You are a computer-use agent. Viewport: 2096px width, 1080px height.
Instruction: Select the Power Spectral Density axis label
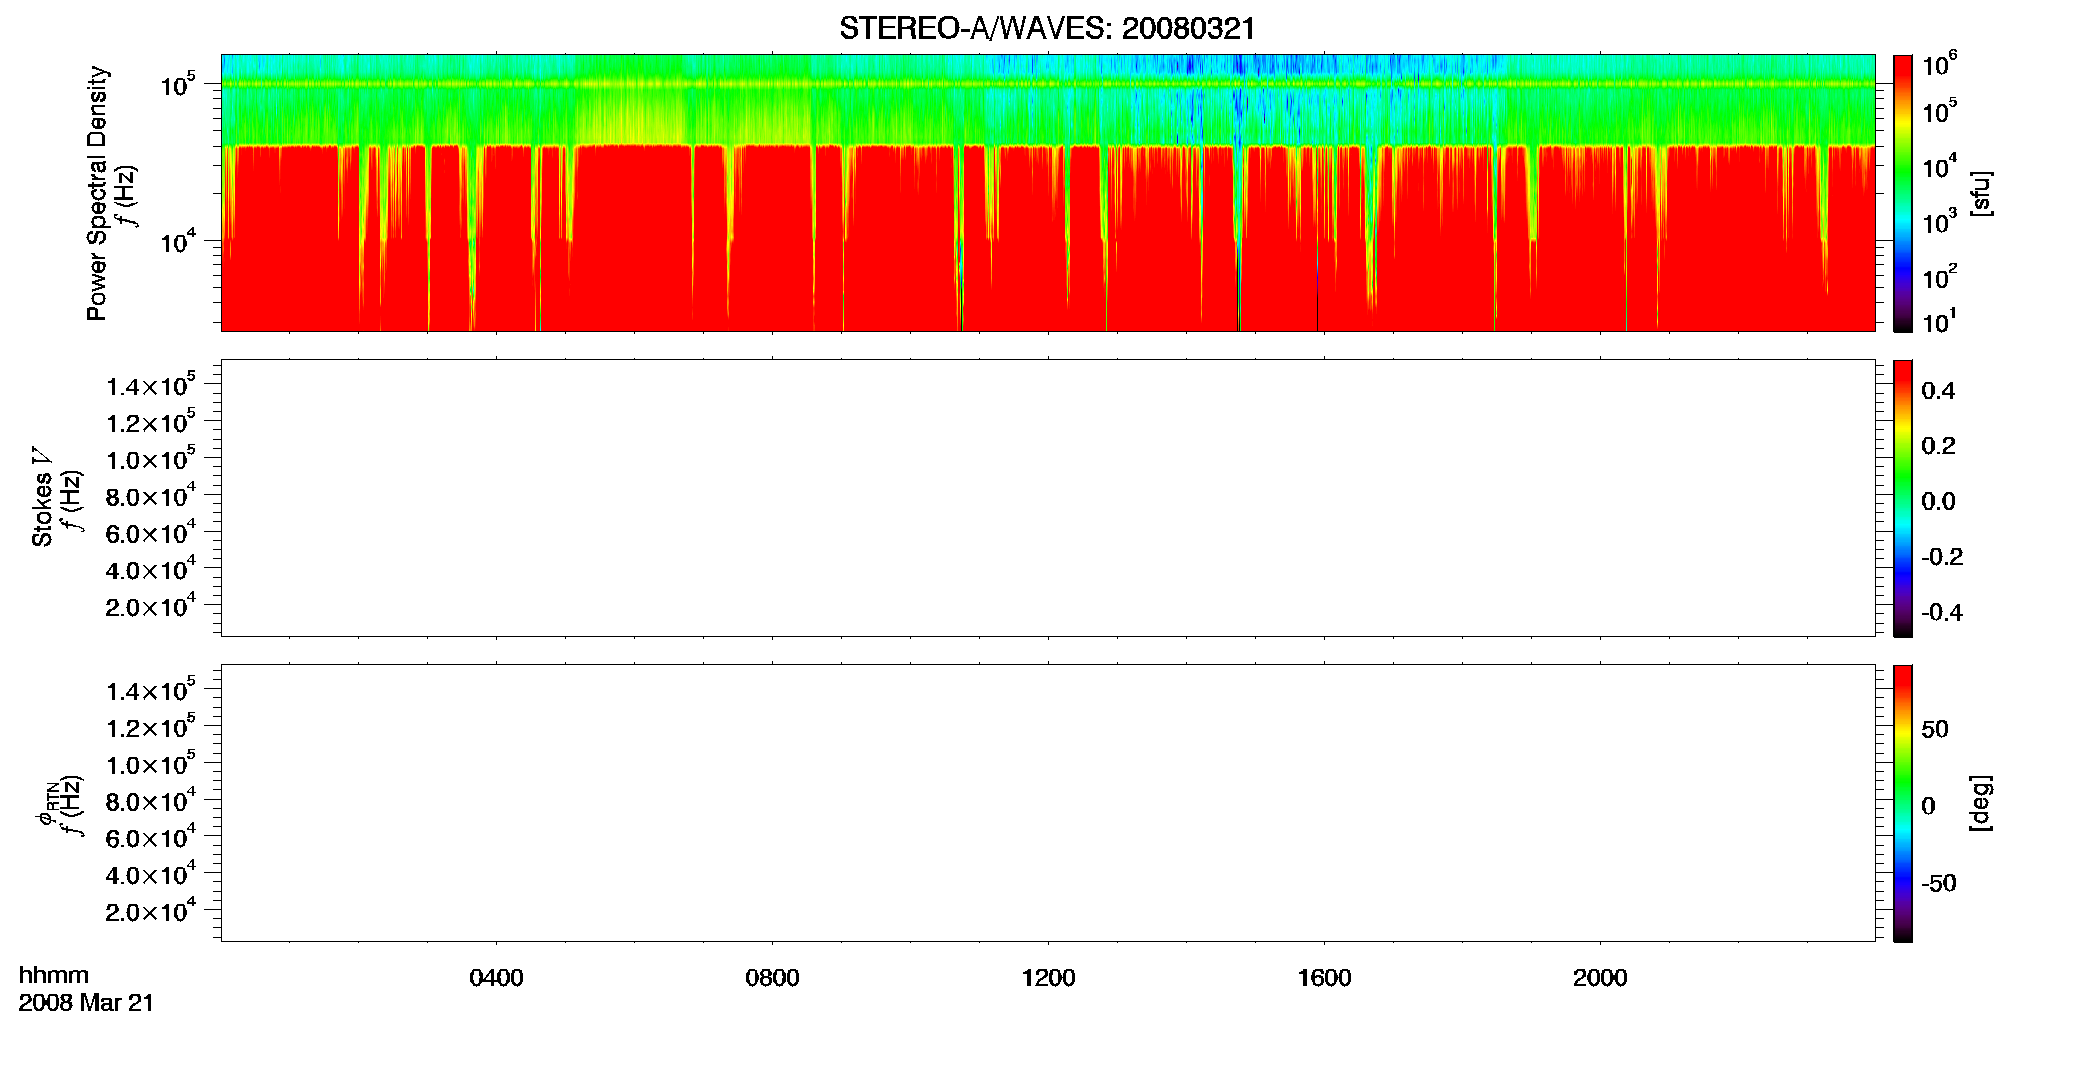point(96,193)
